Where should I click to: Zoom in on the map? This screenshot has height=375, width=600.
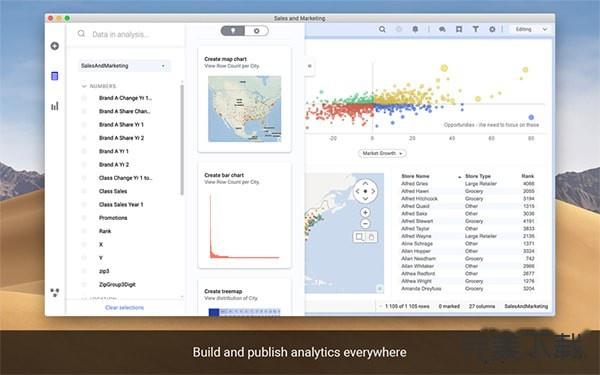coord(365,212)
